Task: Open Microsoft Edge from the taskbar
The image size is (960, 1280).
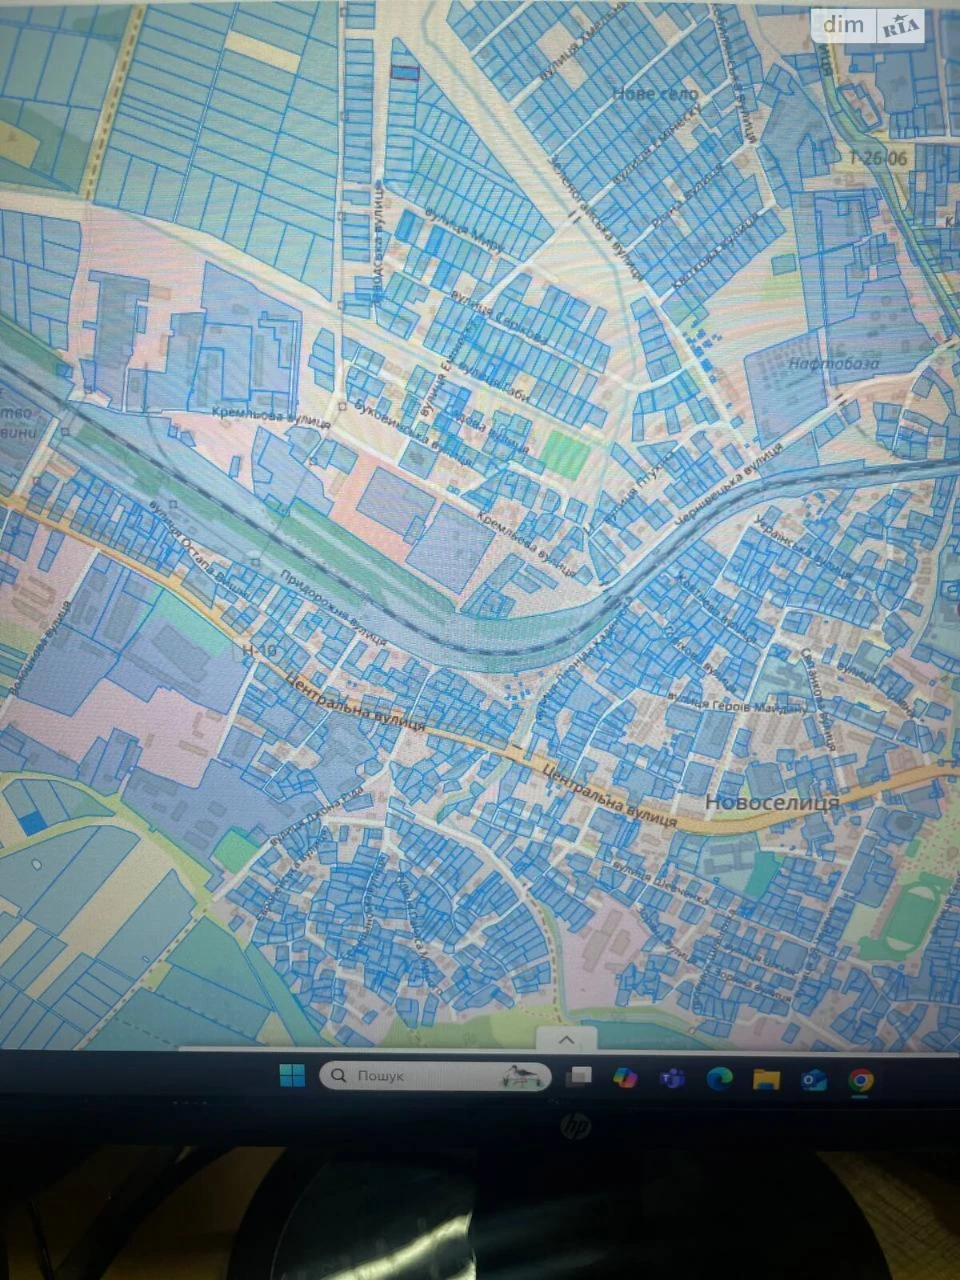Action: point(719,1078)
